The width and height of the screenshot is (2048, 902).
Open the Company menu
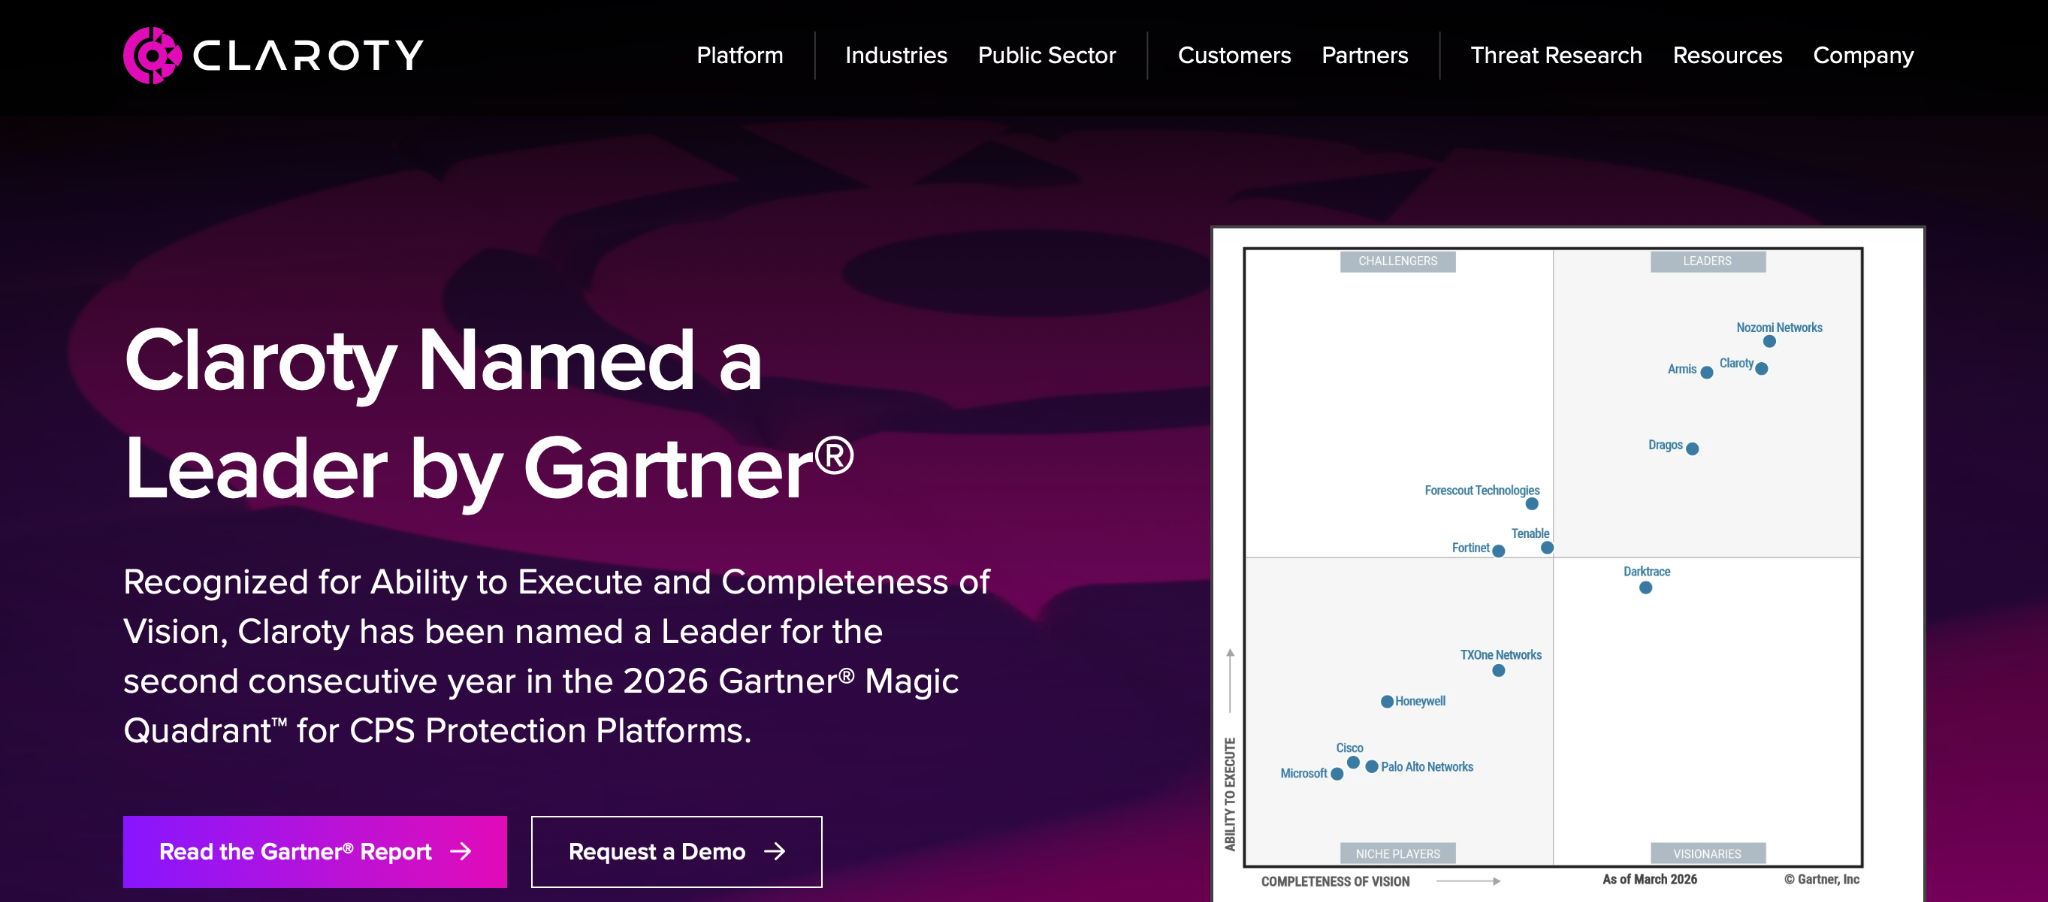pos(1863,55)
